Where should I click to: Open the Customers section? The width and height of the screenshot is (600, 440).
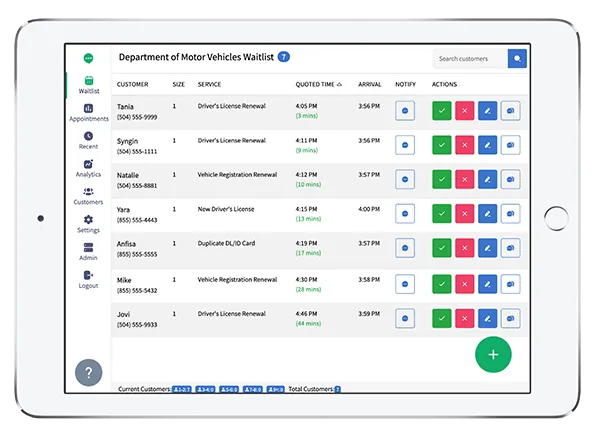point(88,196)
